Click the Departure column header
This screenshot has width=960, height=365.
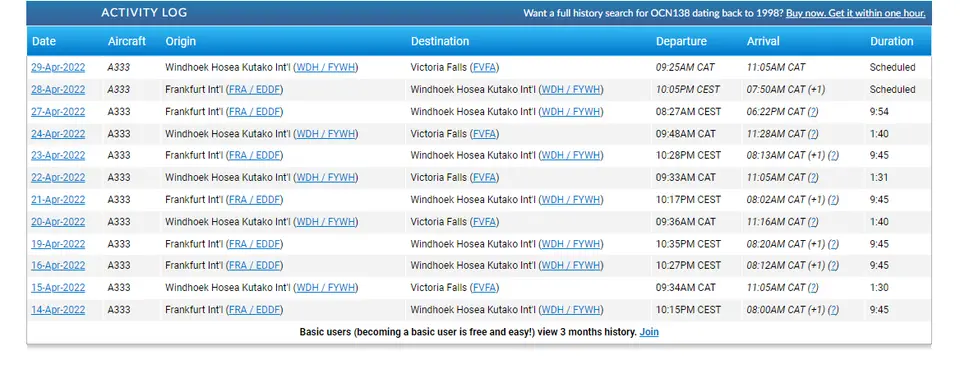(681, 41)
